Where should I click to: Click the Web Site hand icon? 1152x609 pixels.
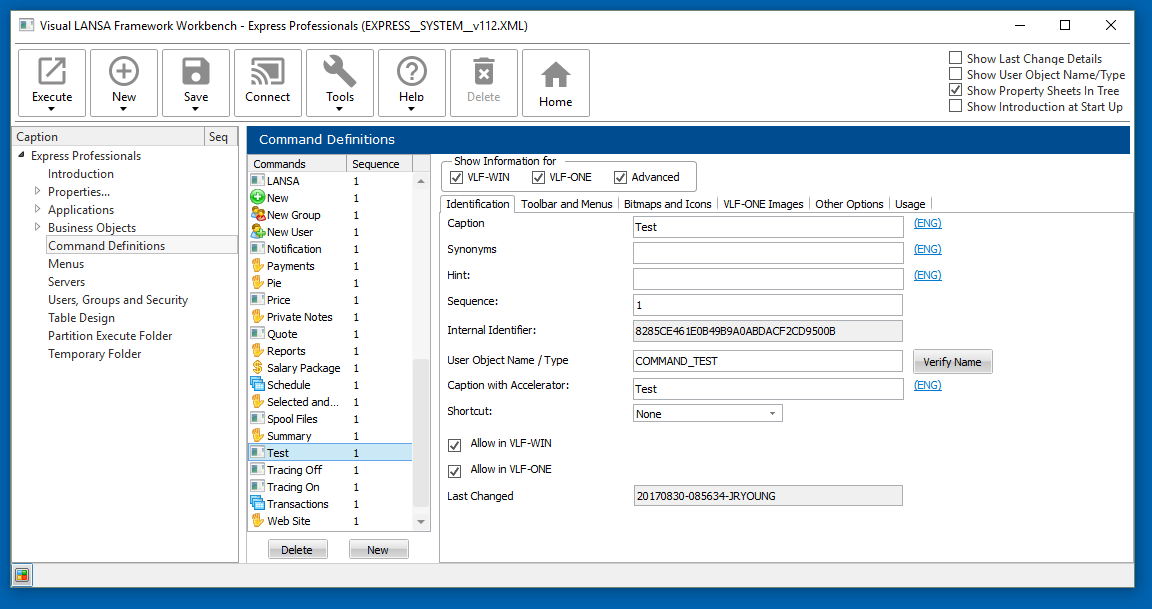click(257, 520)
